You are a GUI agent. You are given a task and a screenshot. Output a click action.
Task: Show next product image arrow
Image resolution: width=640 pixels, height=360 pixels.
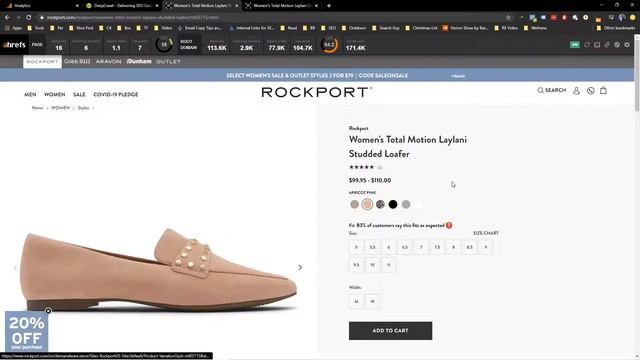click(300, 267)
